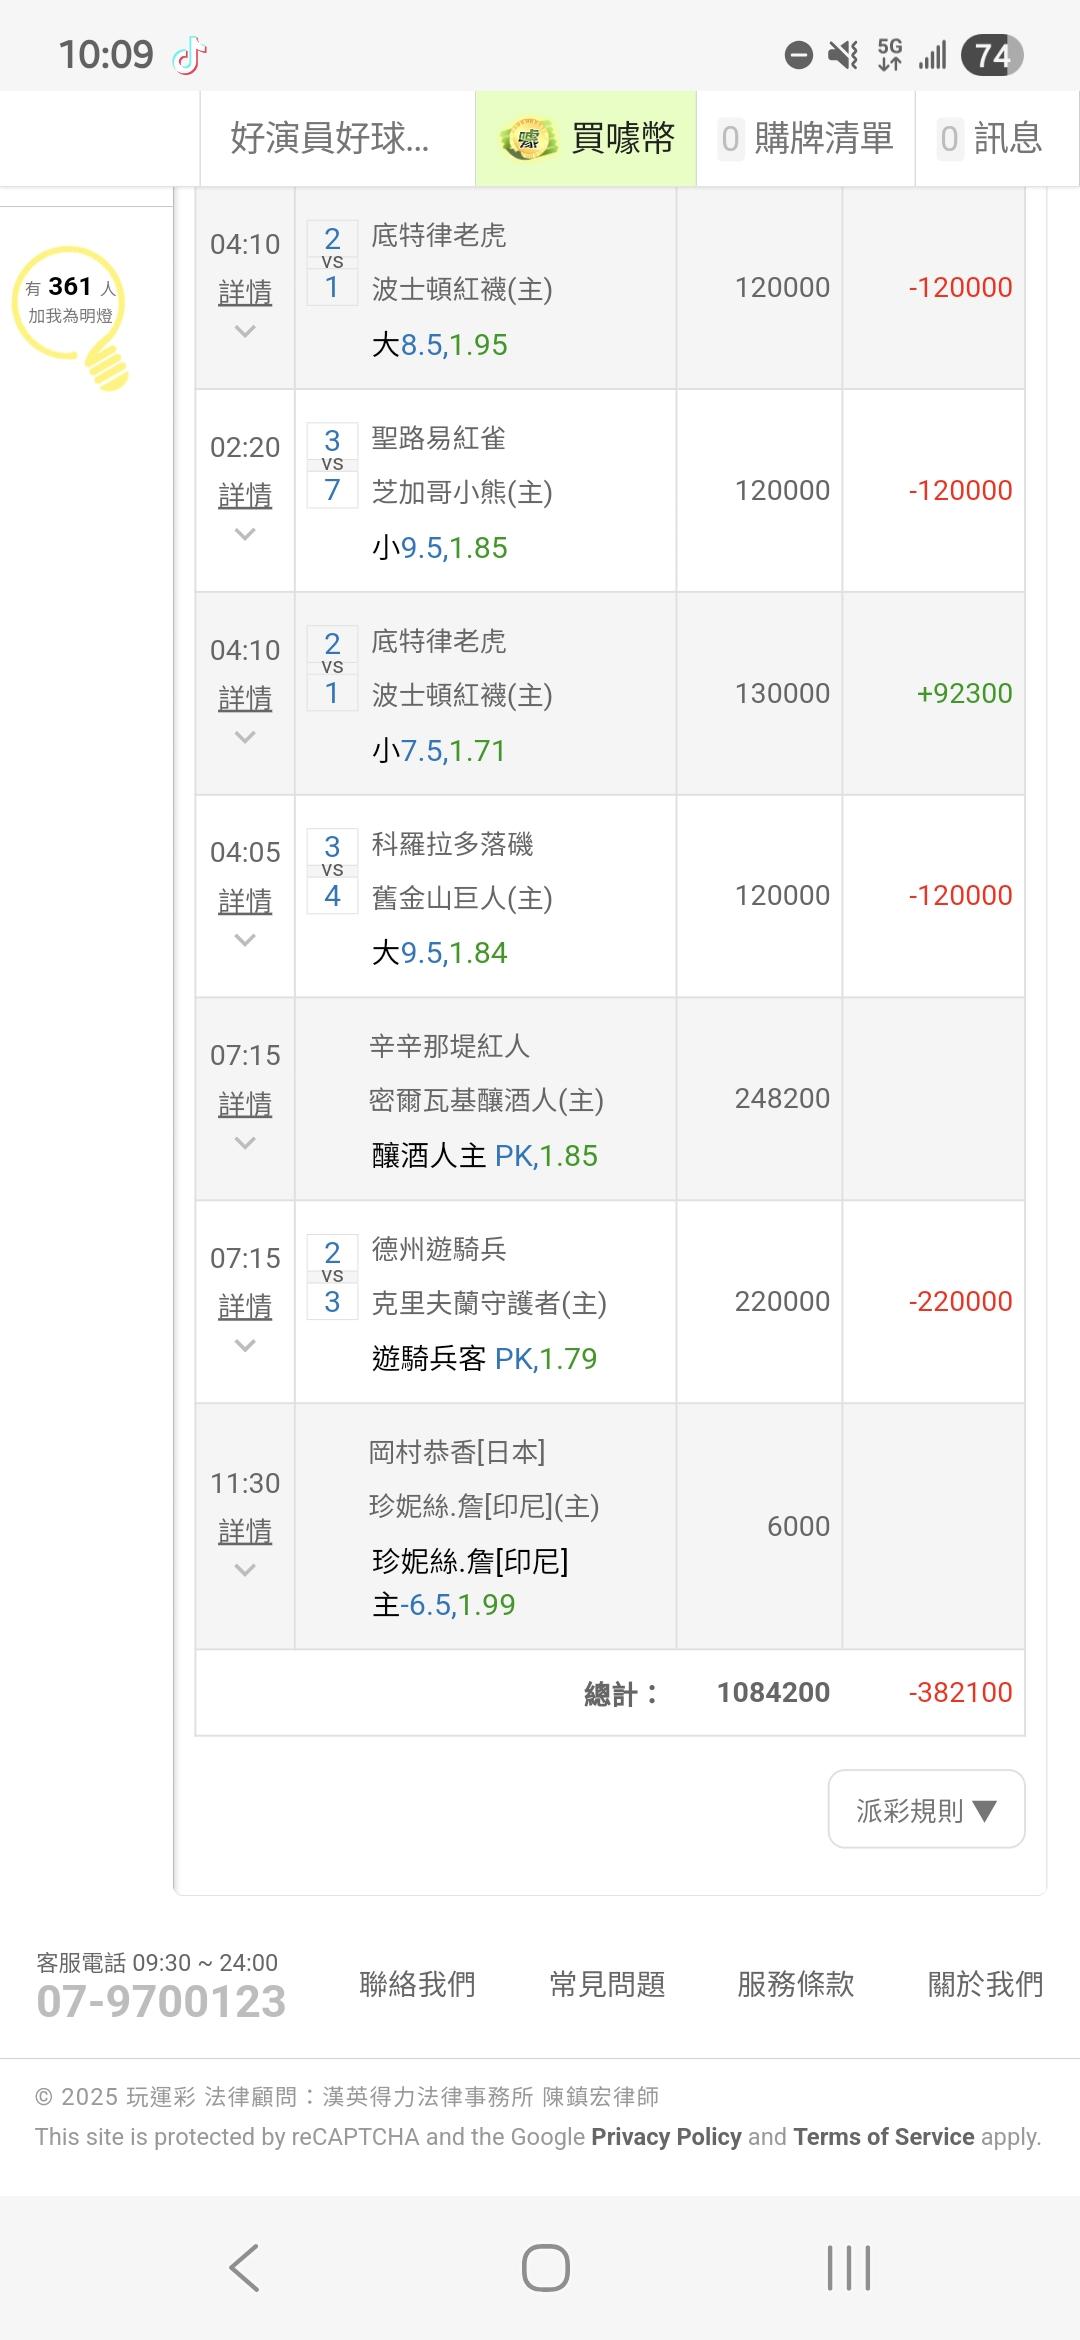Switch to the 好演員好球 tab

click(x=330, y=139)
